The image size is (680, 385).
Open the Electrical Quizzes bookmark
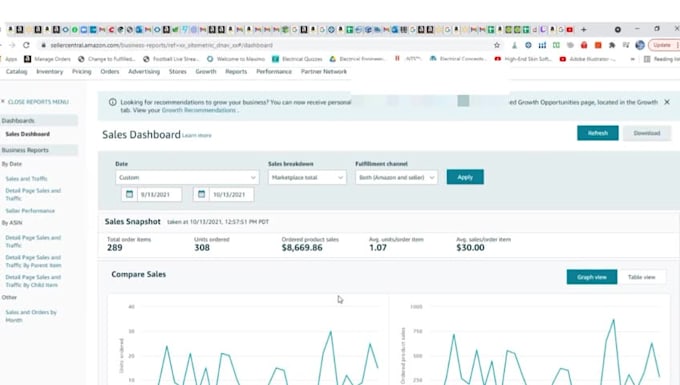pos(297,59)
